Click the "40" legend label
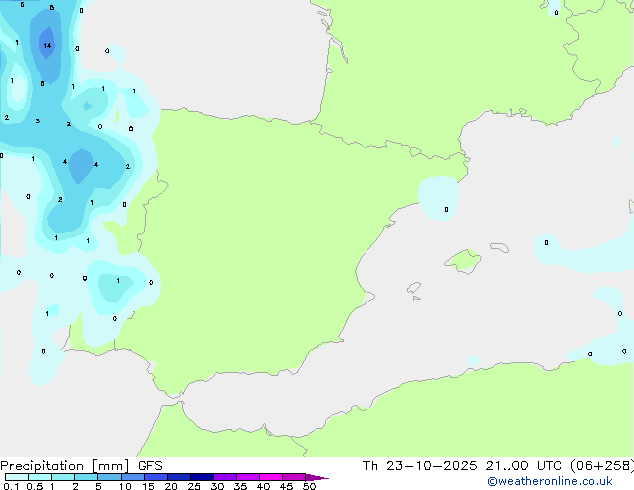 tap(263, 486)
